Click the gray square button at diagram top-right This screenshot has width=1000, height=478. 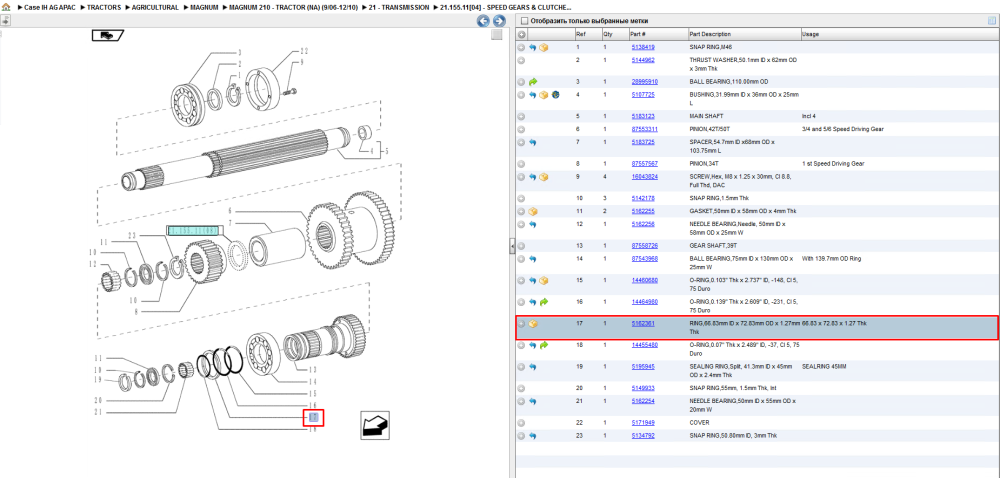(x=497, y=35)
